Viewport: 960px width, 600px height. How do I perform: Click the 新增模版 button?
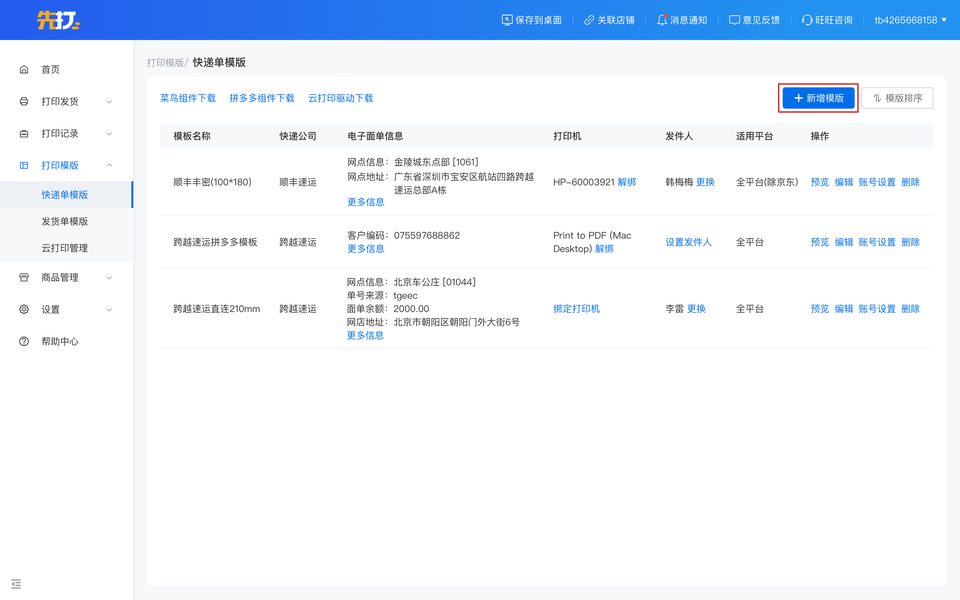(818, 98)
